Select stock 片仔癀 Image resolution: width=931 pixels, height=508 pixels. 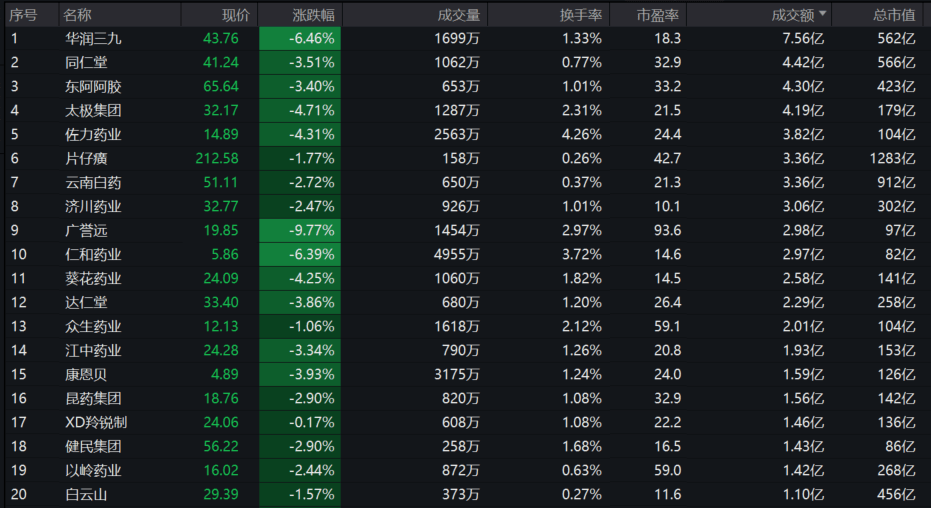pos(86,158)
